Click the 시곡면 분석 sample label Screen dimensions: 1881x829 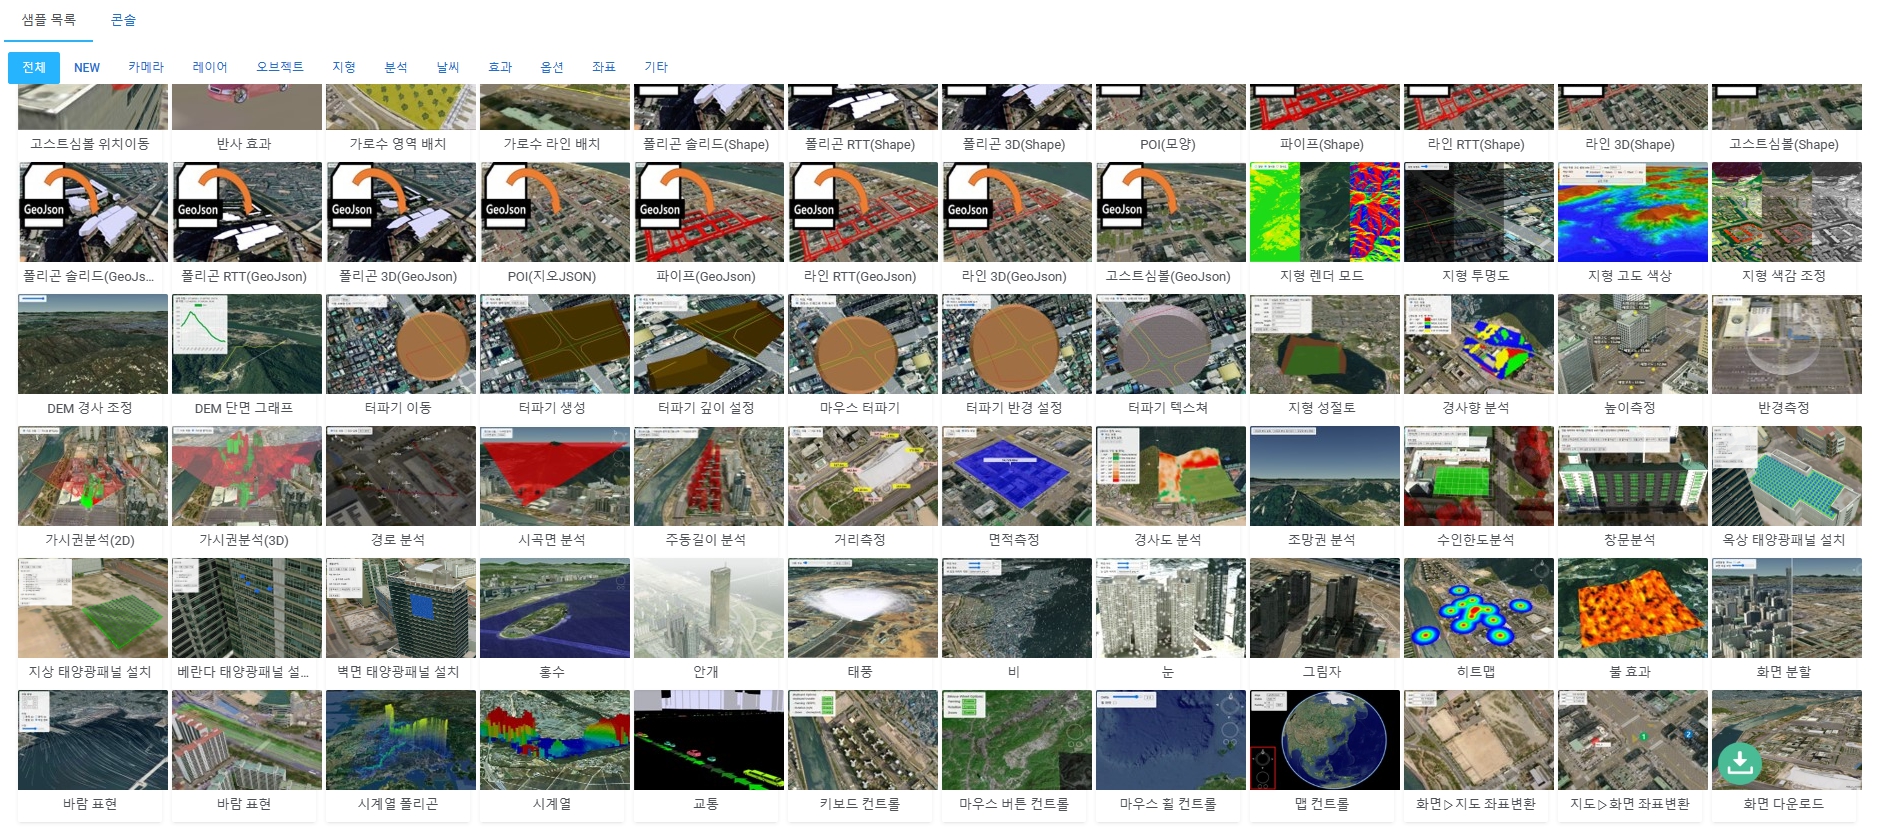pyautogui.click(x=552, y=540)
